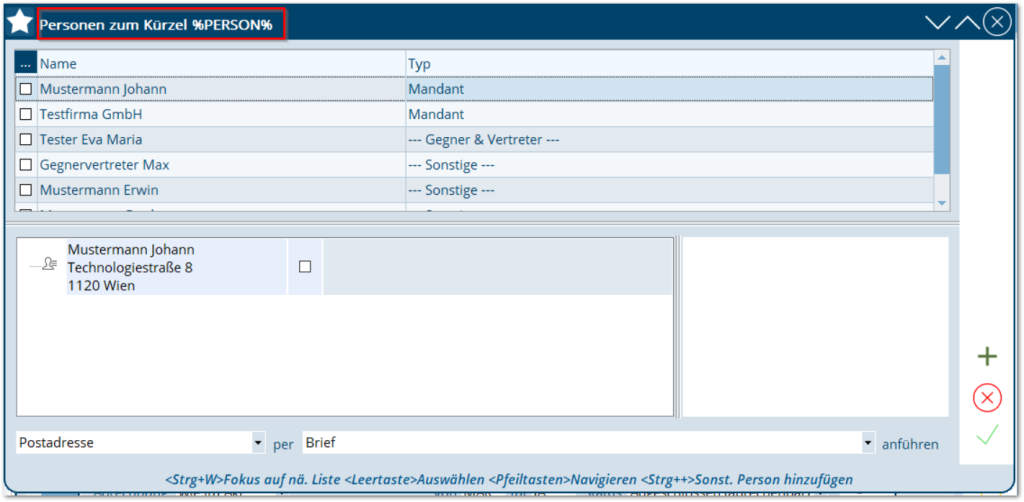
Task: Click the upward chevron in title bar
Action: point(966,23)
